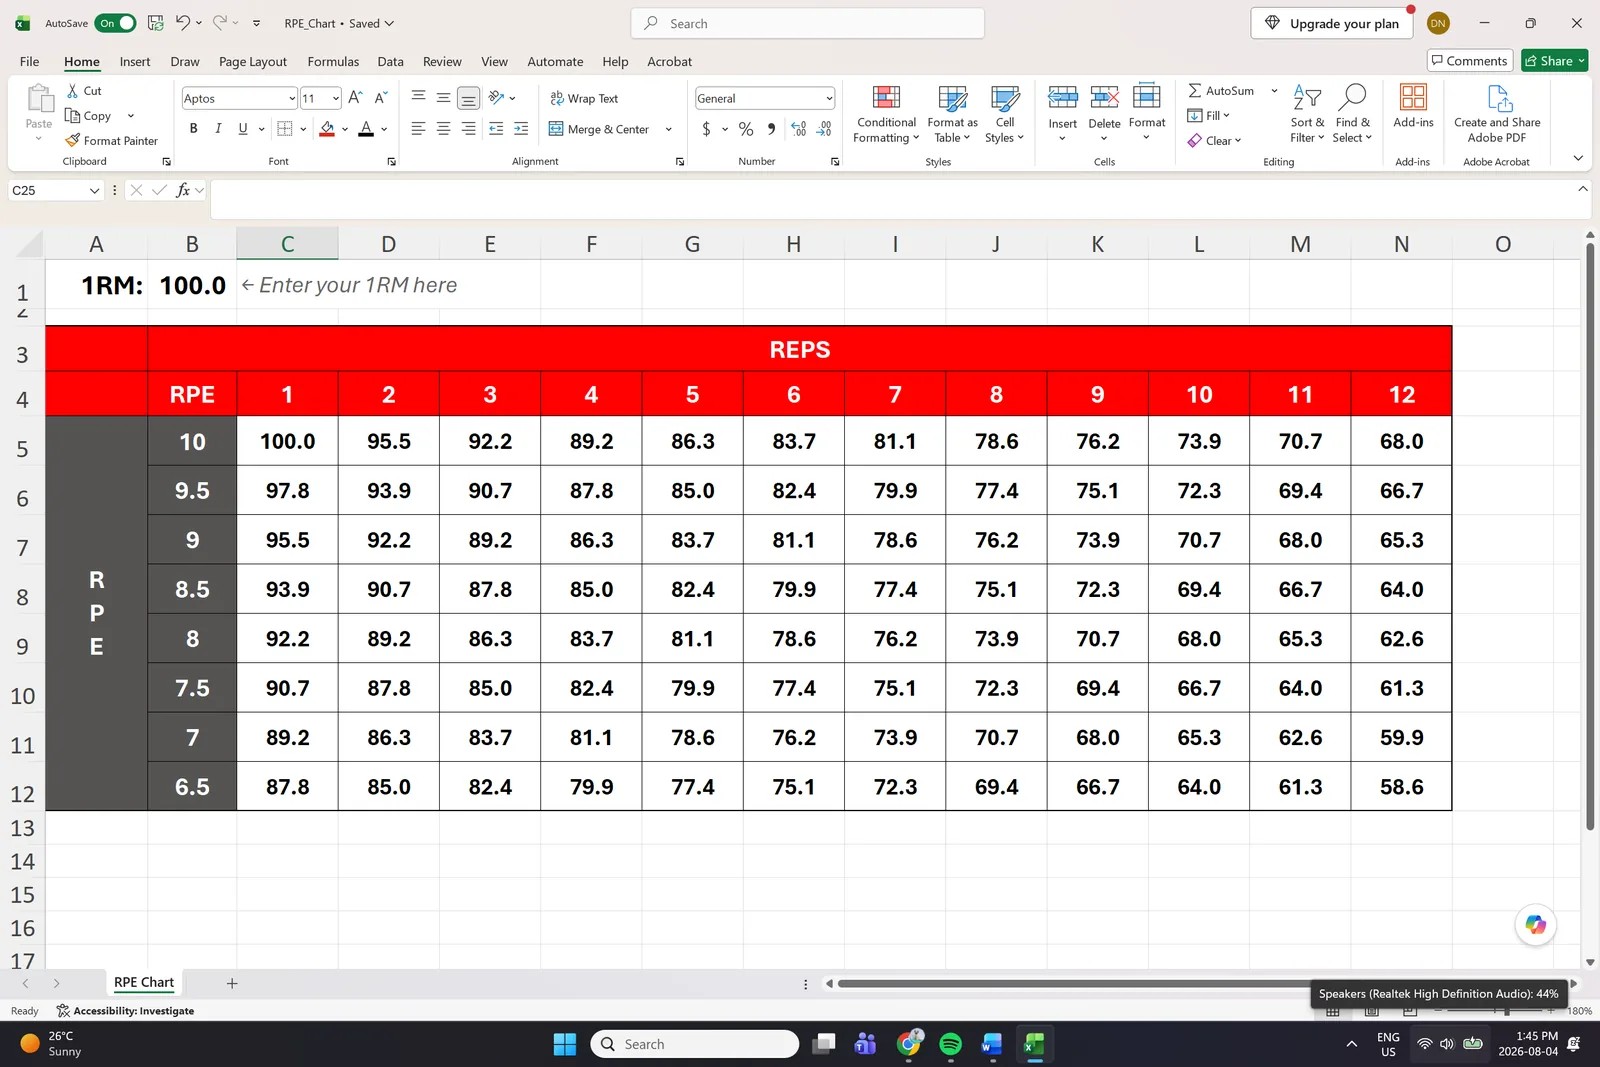The width and height of the screenshot is (1600, 1067).
Task: Select the RPE Chart sheet tab
Action: pyautogui.click(x=144, y=983)
